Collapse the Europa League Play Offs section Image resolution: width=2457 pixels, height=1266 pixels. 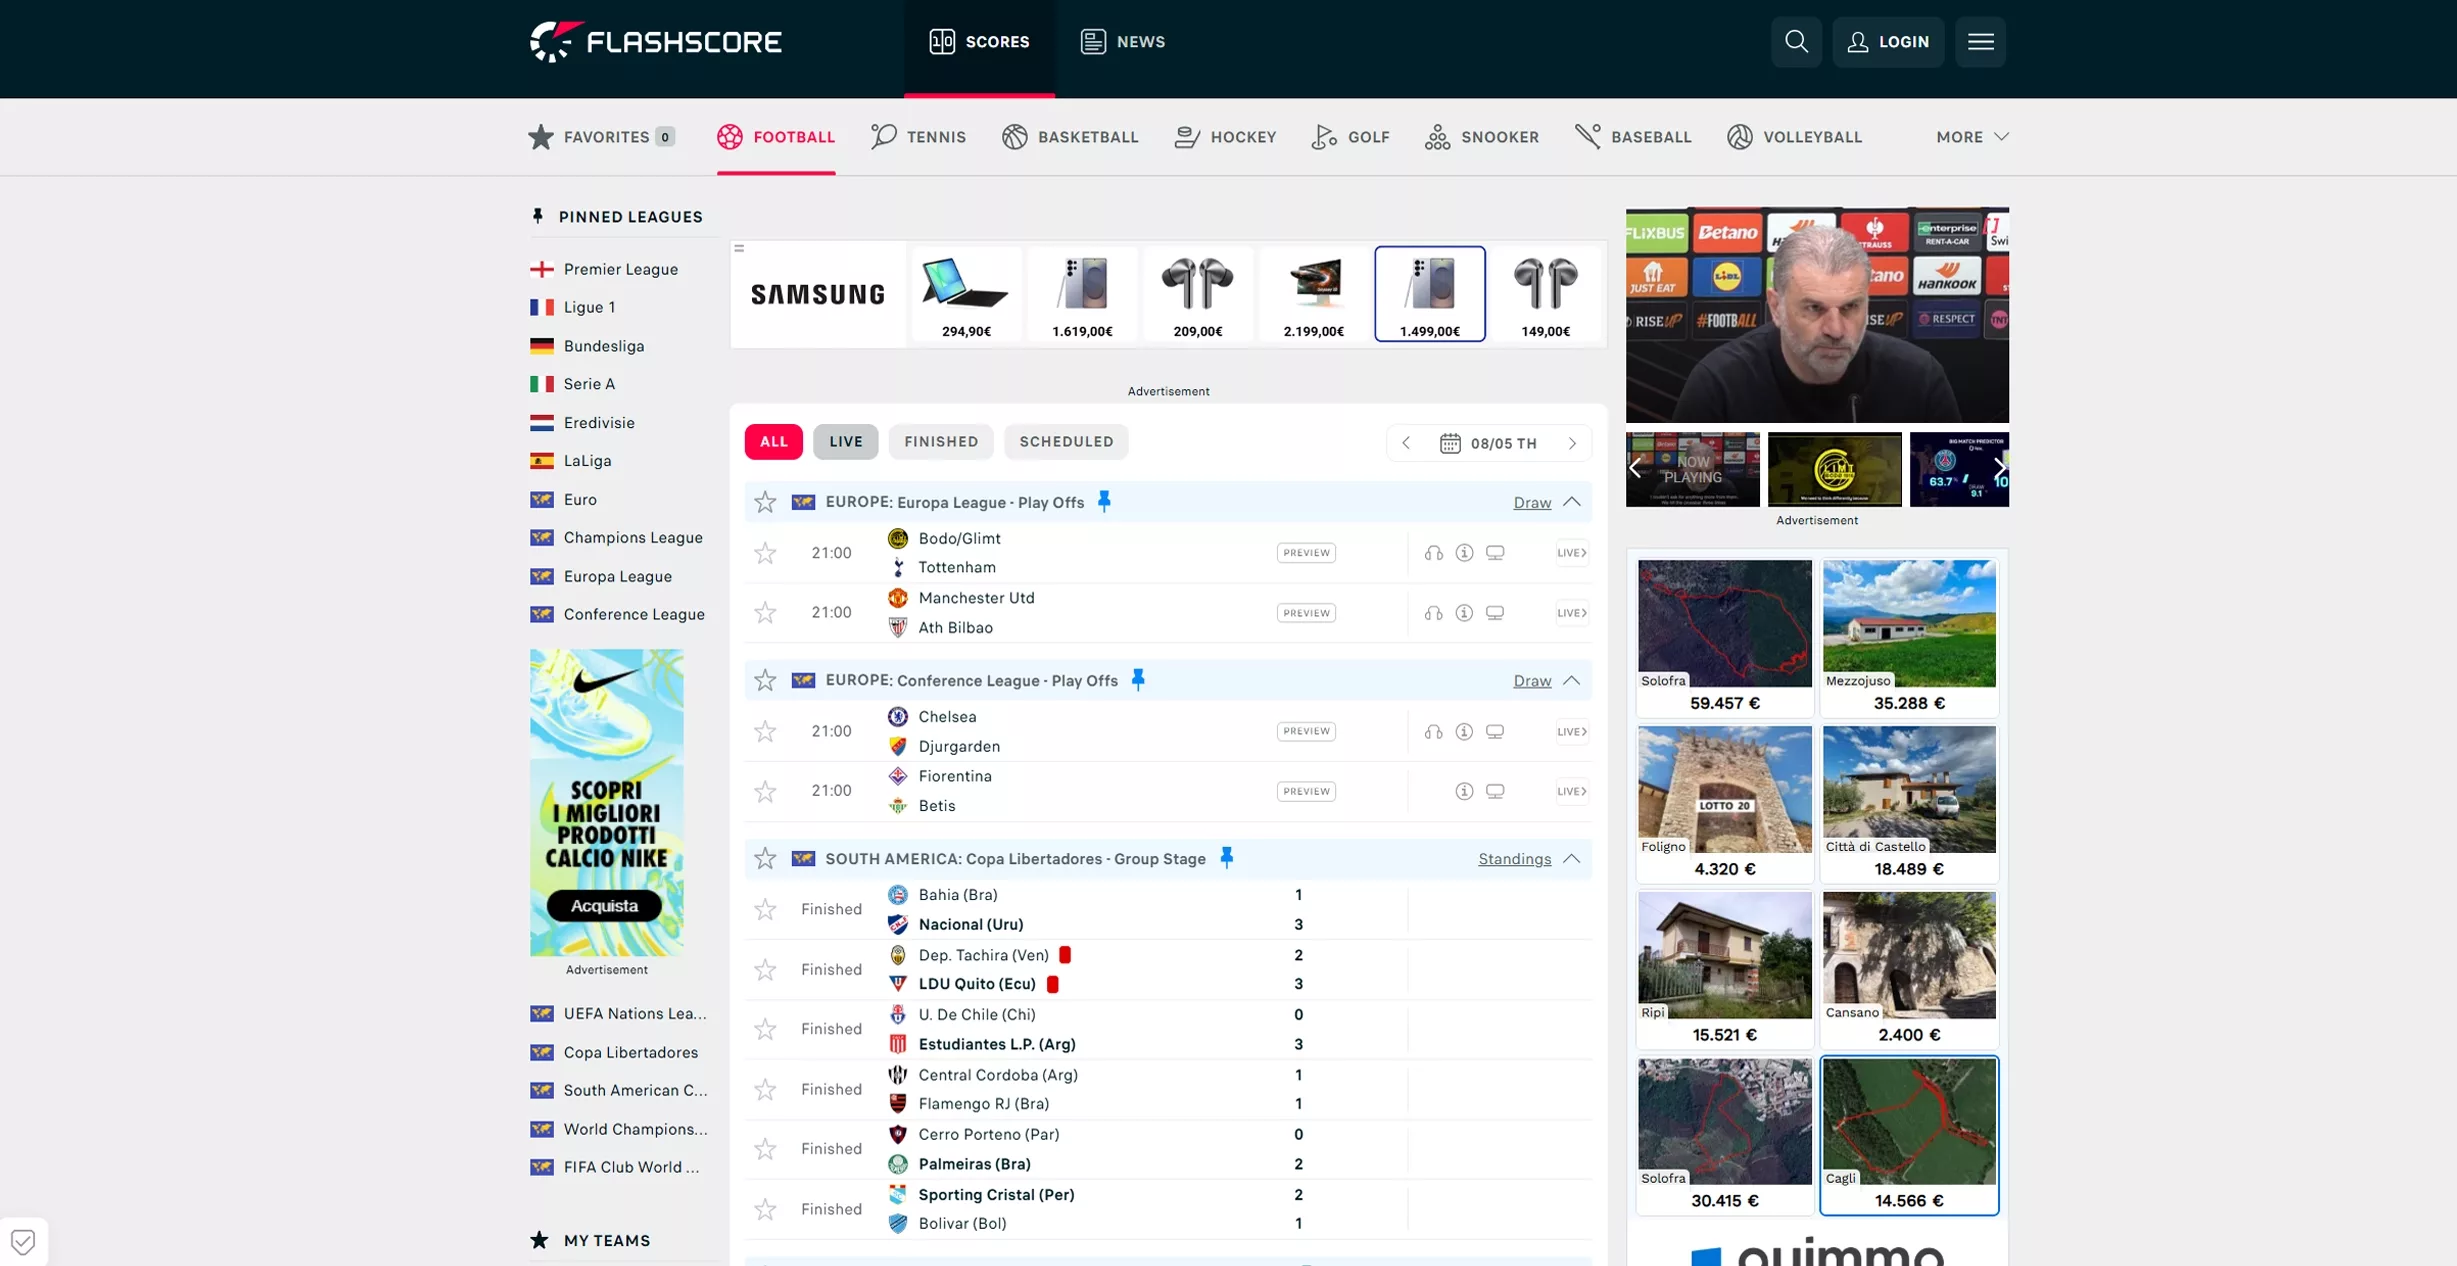1572,502
